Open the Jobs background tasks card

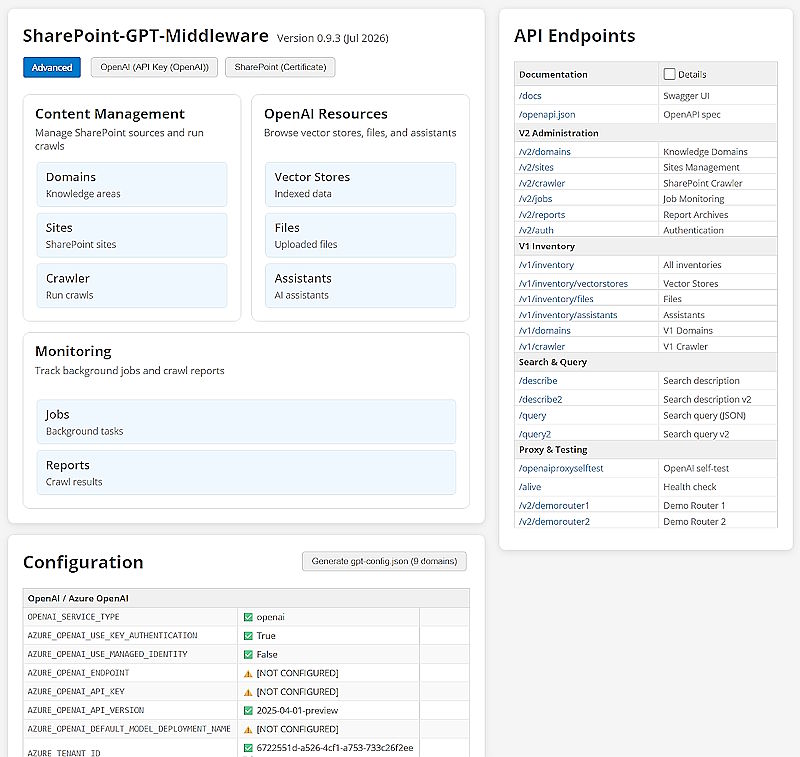[x=246, y=422]
